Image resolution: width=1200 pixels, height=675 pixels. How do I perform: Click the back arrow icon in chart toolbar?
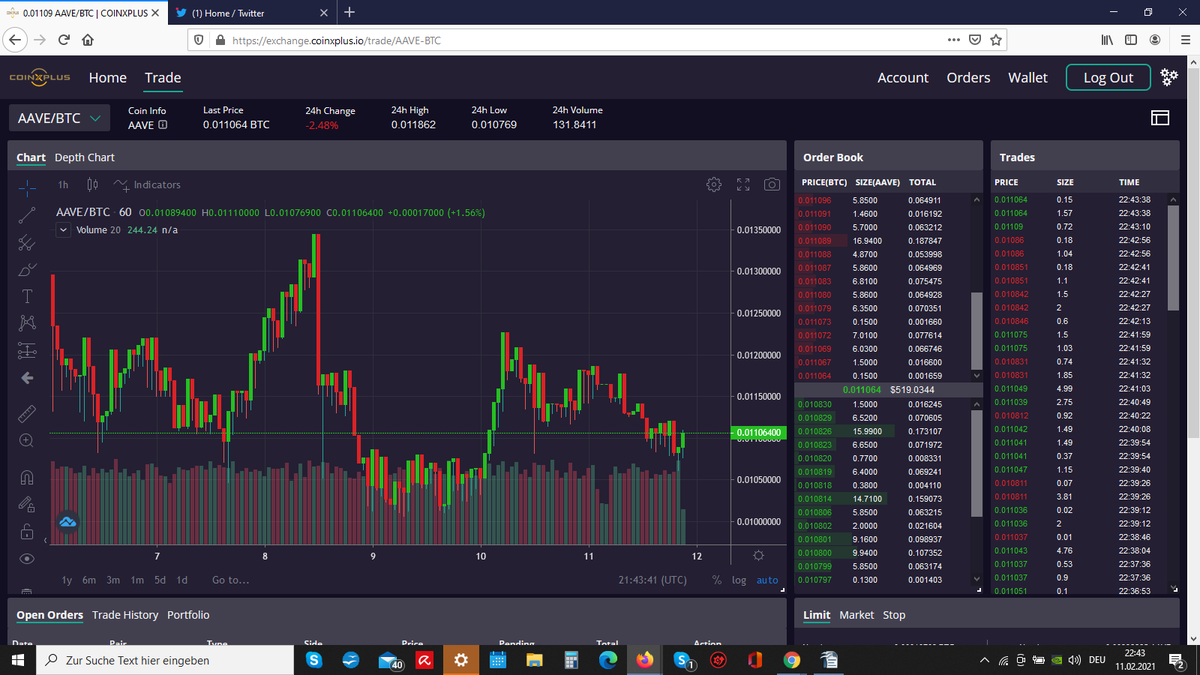coord(28,378)
